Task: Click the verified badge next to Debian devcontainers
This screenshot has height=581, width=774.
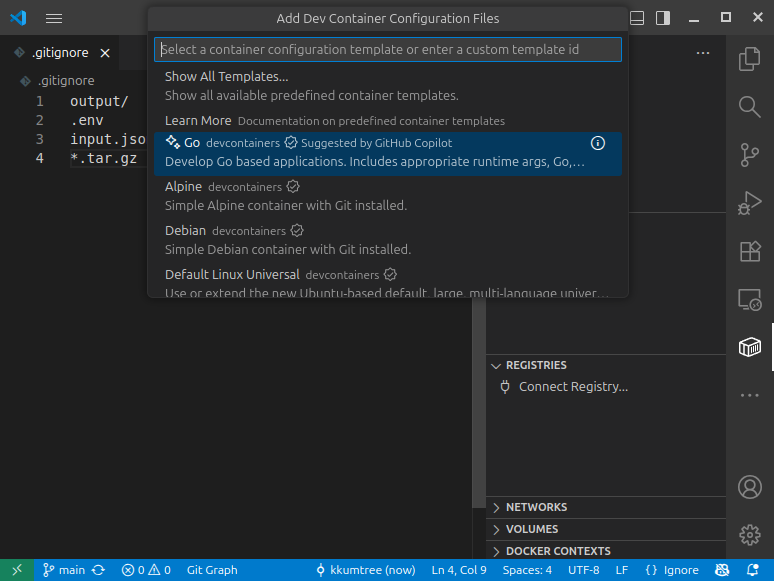Action: pyautogui.click(x=297, y=231)
